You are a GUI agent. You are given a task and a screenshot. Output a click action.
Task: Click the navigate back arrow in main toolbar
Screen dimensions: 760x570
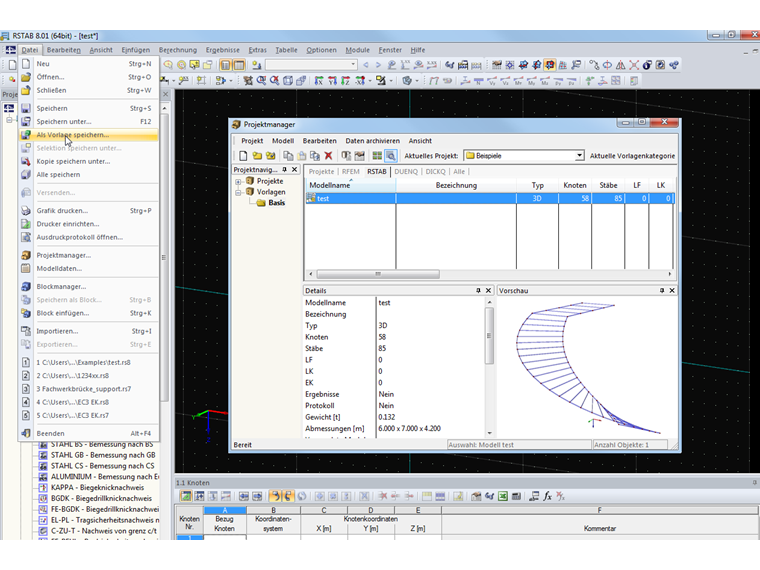(365, 64)
